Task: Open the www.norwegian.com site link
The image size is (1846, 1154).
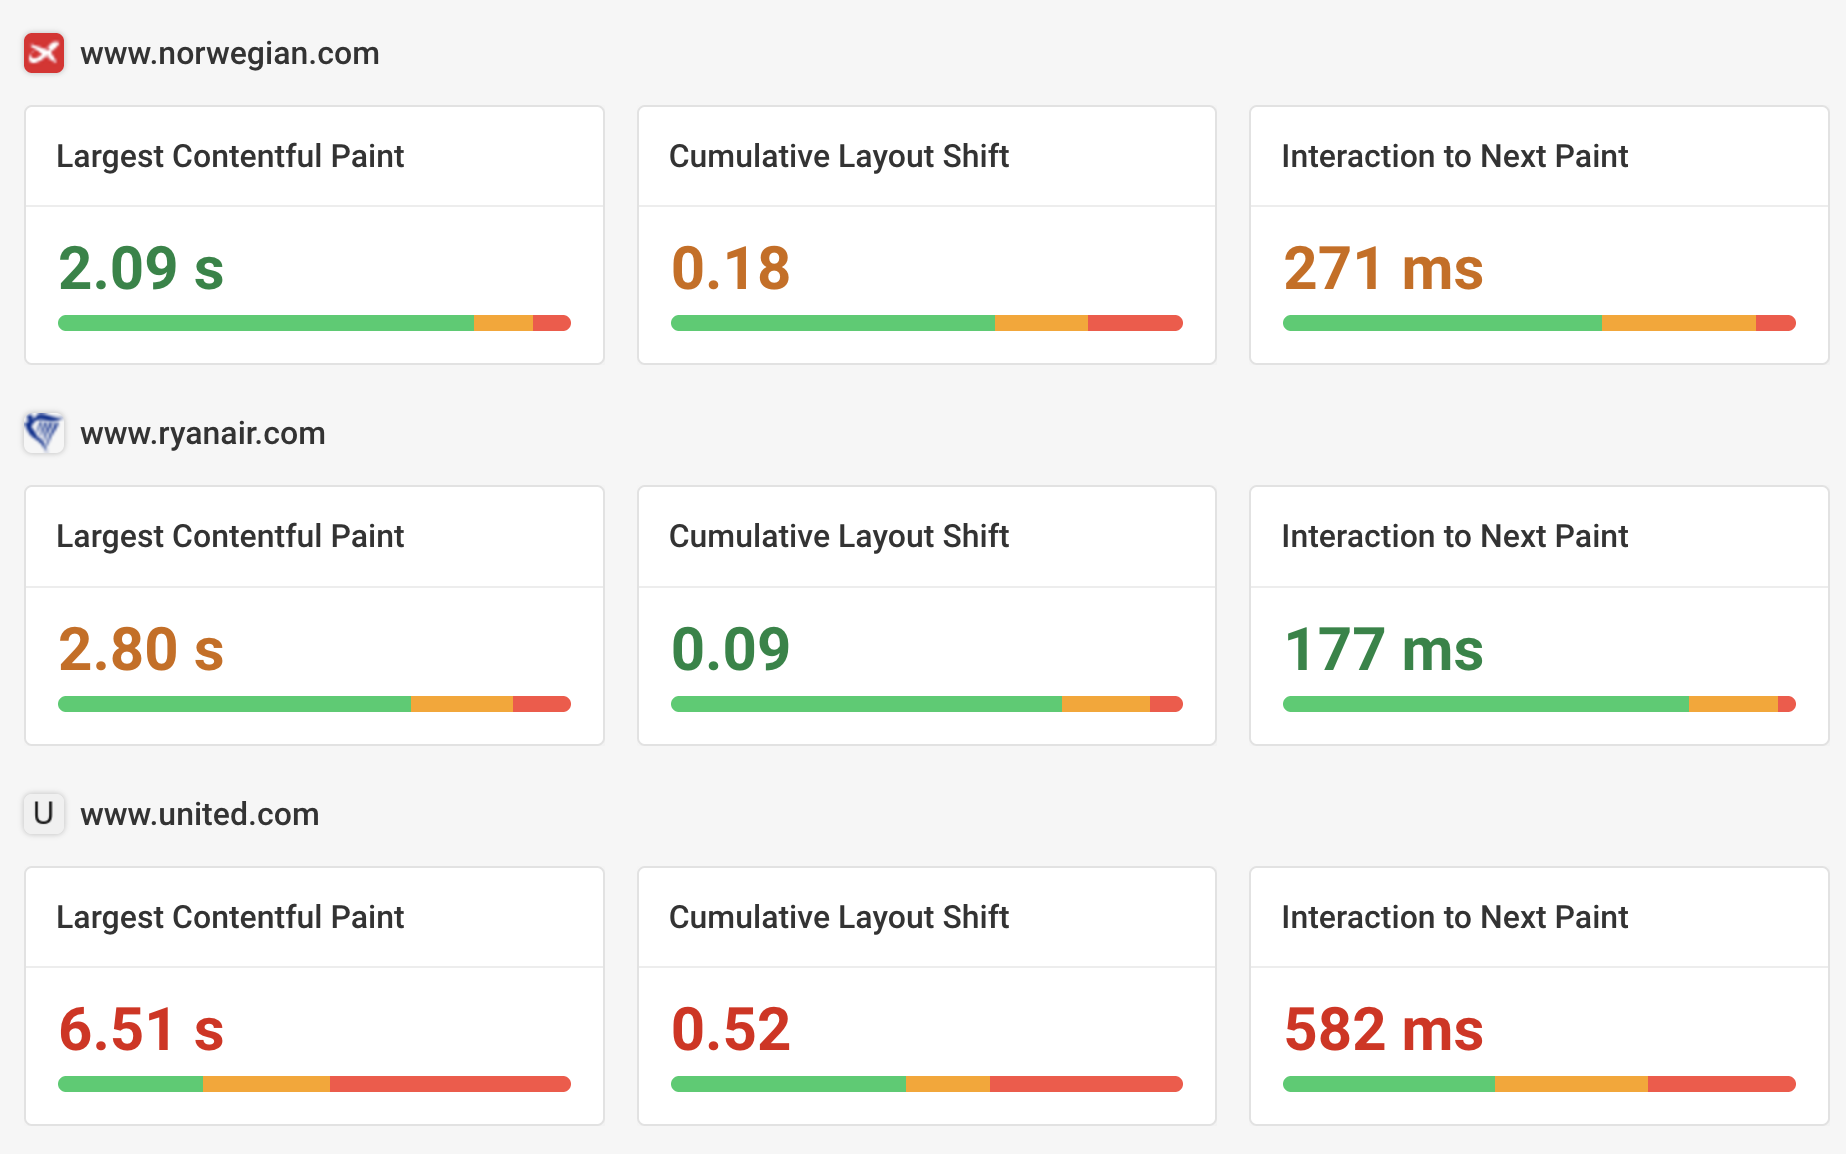Action: tap(229, 53)
